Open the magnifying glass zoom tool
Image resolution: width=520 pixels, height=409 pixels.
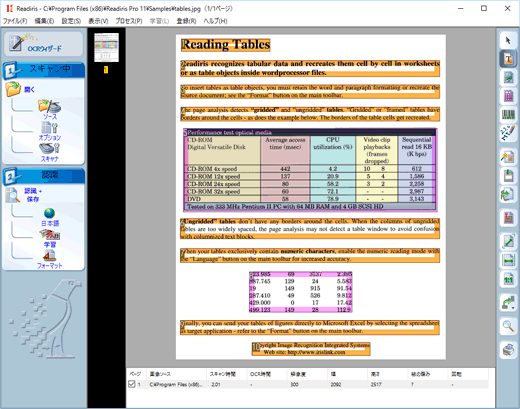pos(508,325)
